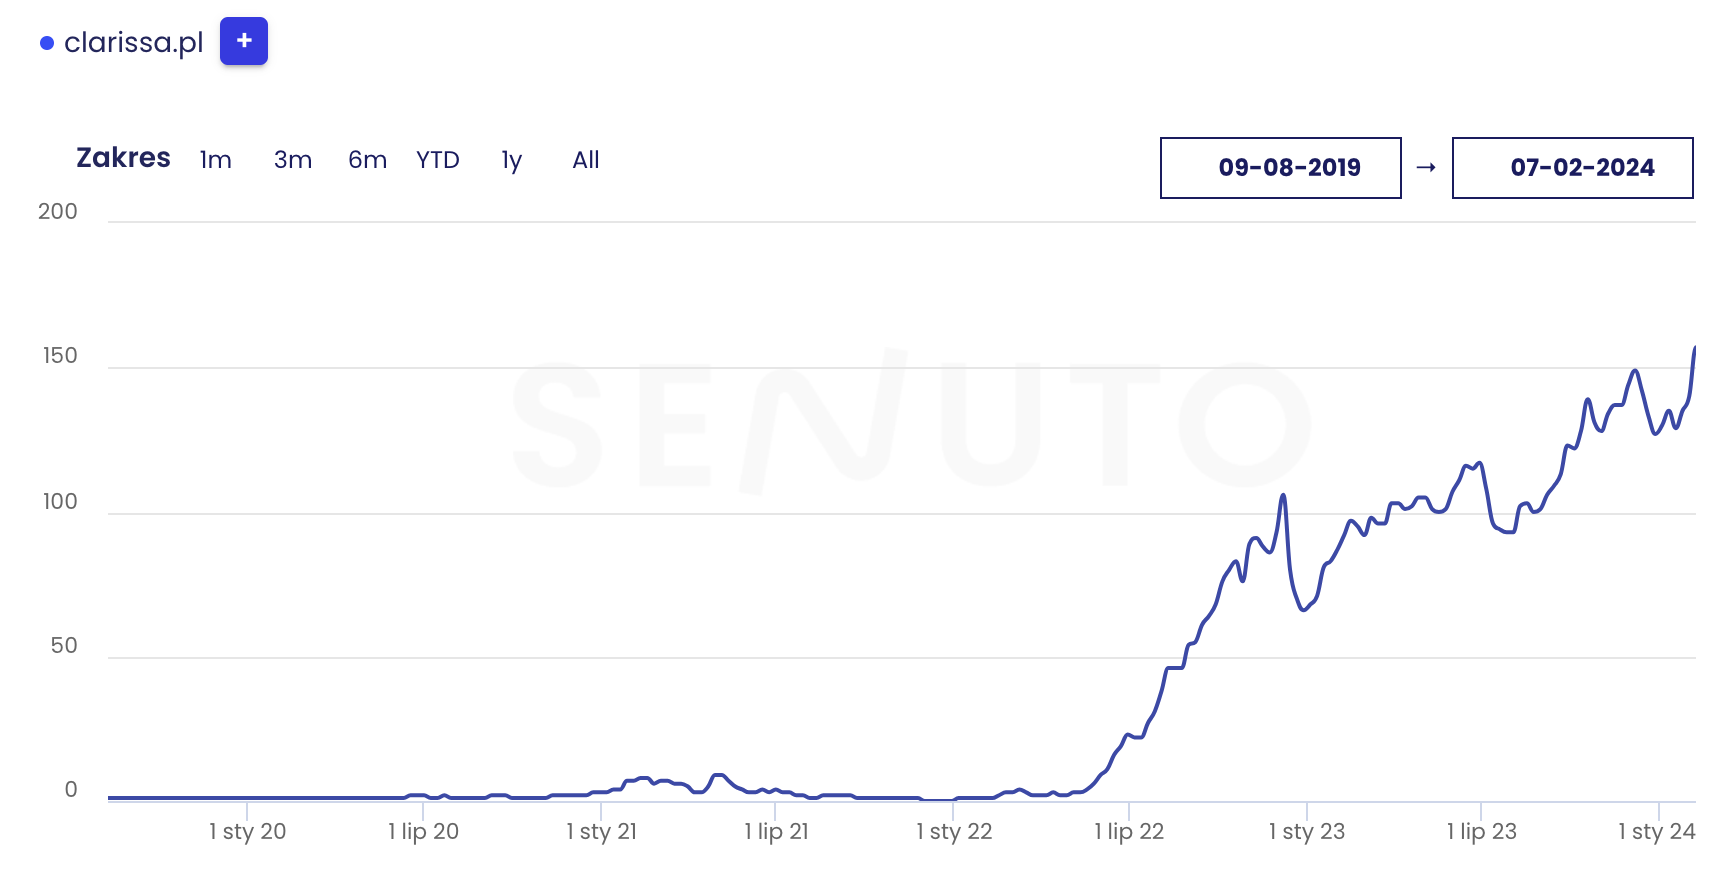1736x872 pixels.
Task: Click the 1 lip 21 axis label
Action: point(777,831)
